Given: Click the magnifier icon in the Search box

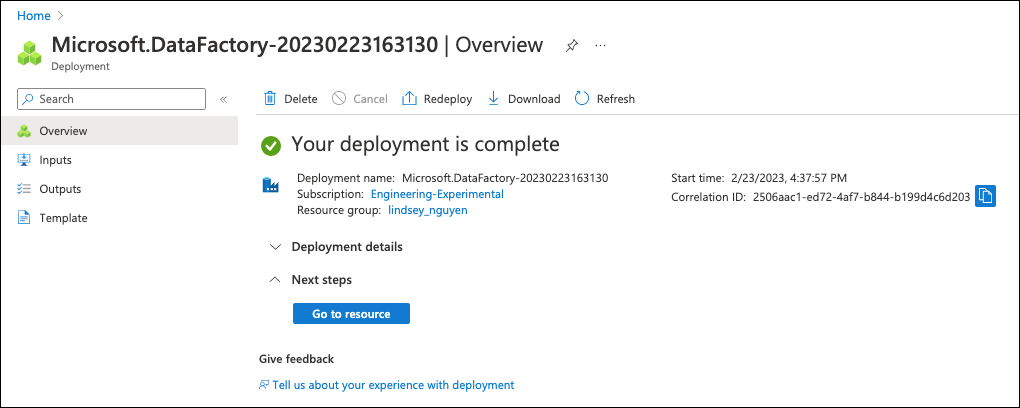Looking at the screenshot, I should [x=28, y=99].
